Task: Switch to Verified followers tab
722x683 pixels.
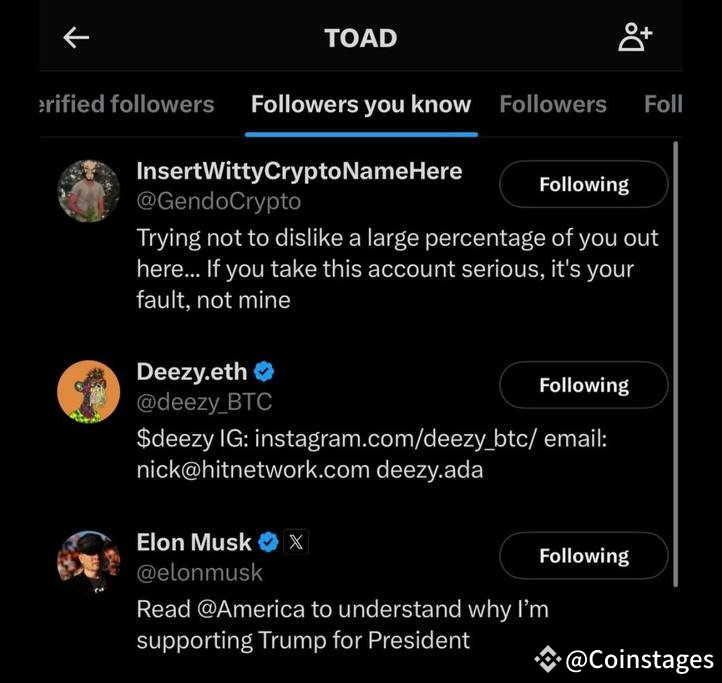Action: 126,105
